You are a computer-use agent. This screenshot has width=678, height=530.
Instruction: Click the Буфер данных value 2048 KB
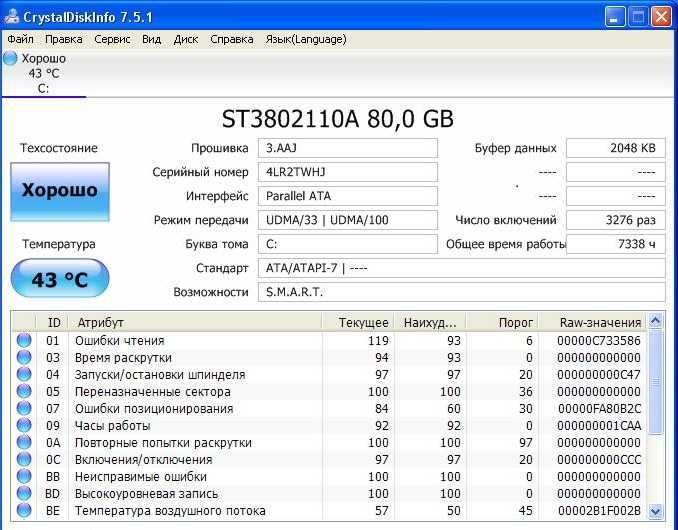[615, 148]
